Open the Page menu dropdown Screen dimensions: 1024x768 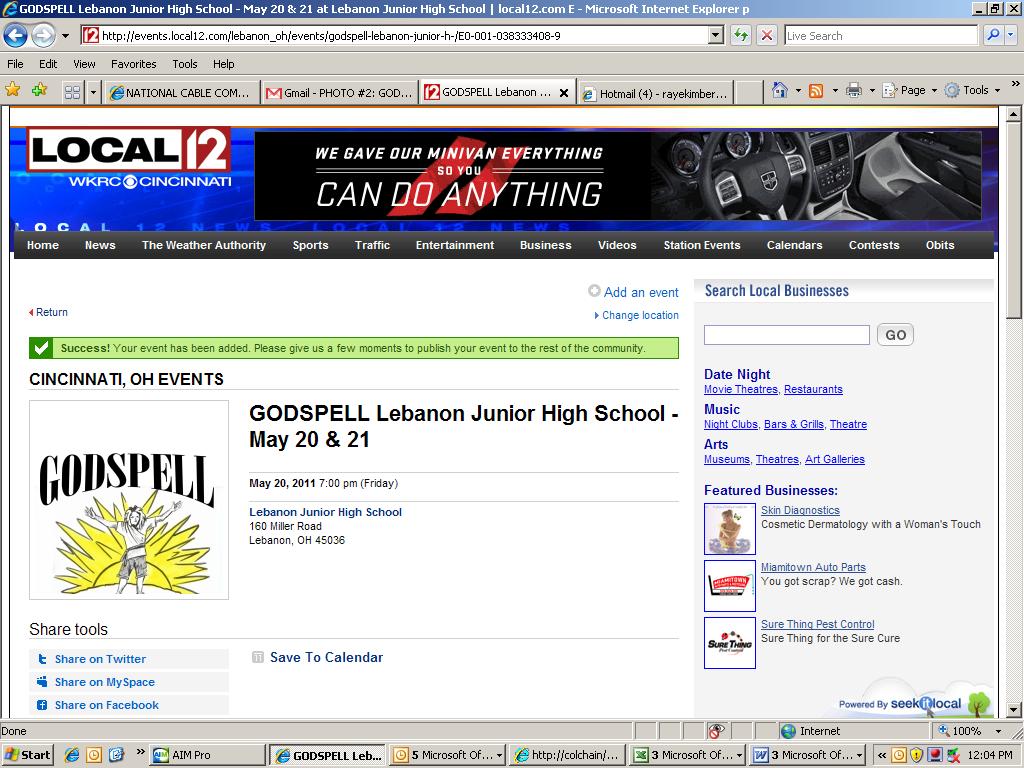pyautogui.click(x=910, y=91)
